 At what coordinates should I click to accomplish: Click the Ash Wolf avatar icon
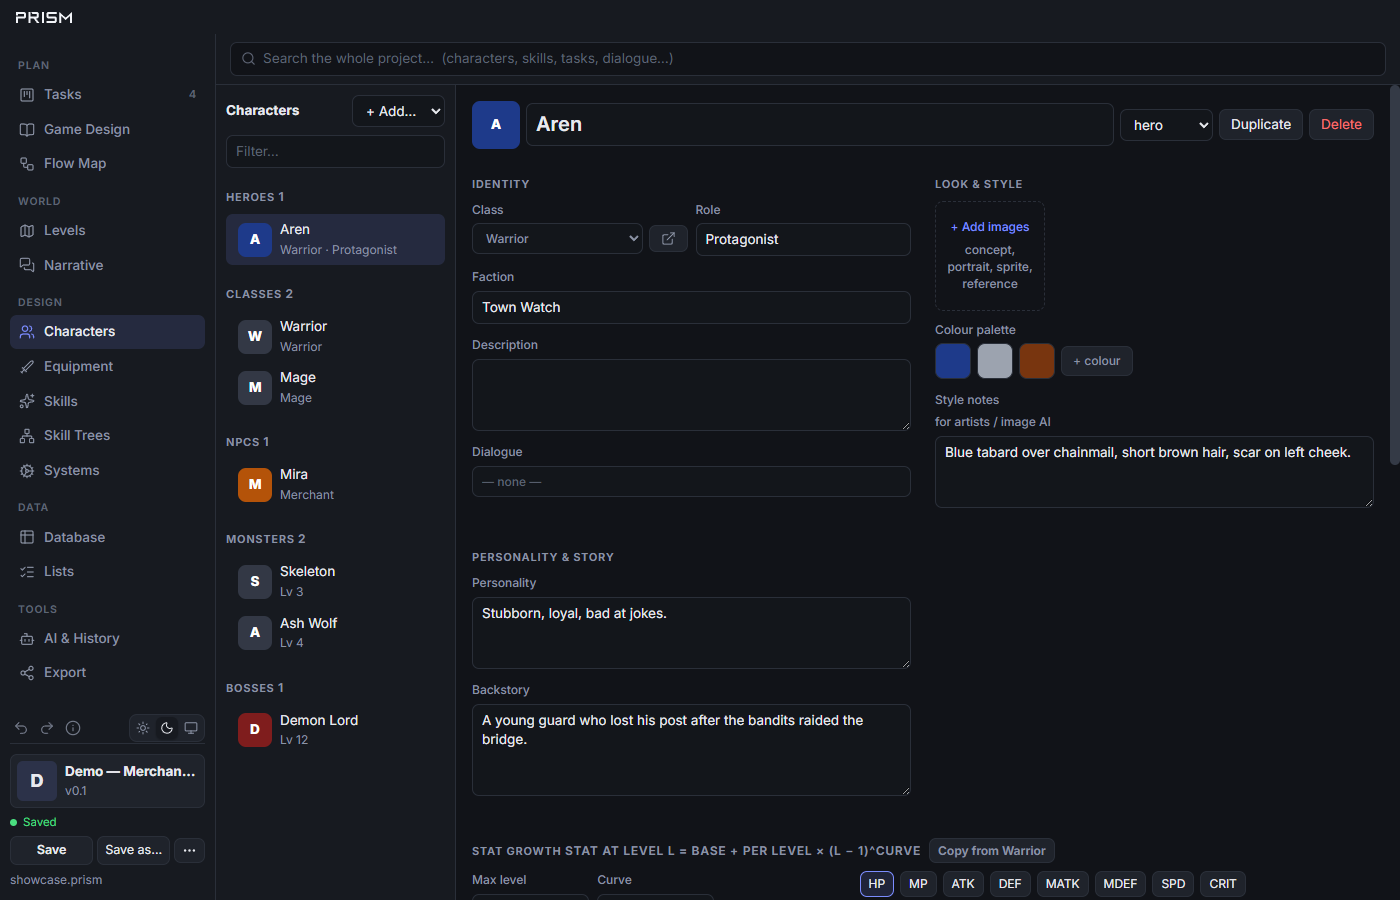[x=255, y=632]
